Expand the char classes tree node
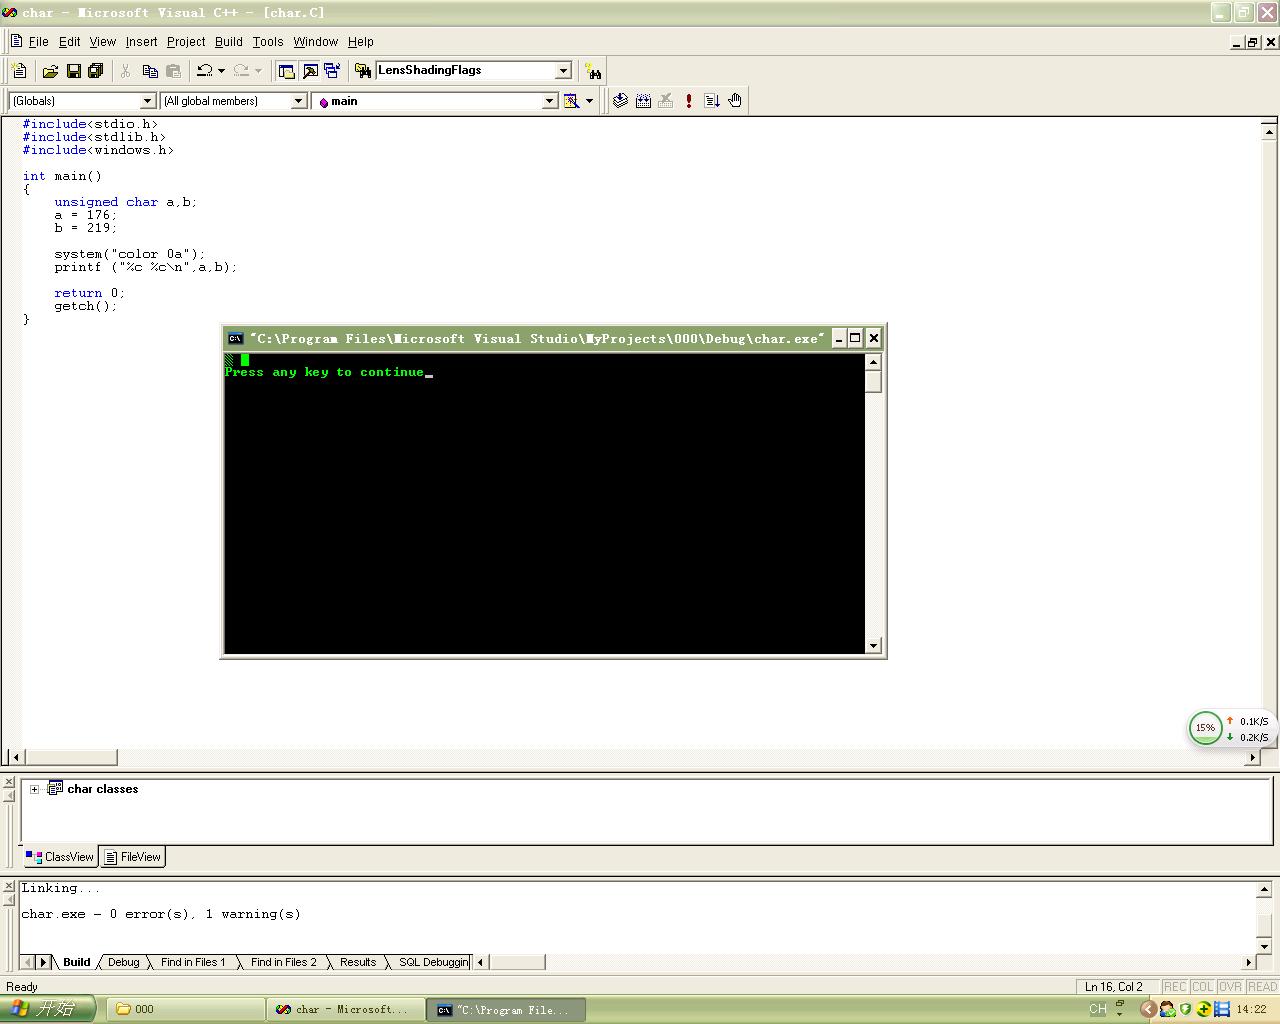Viewport: 1280px width, 1024px height. pos(35,789)
